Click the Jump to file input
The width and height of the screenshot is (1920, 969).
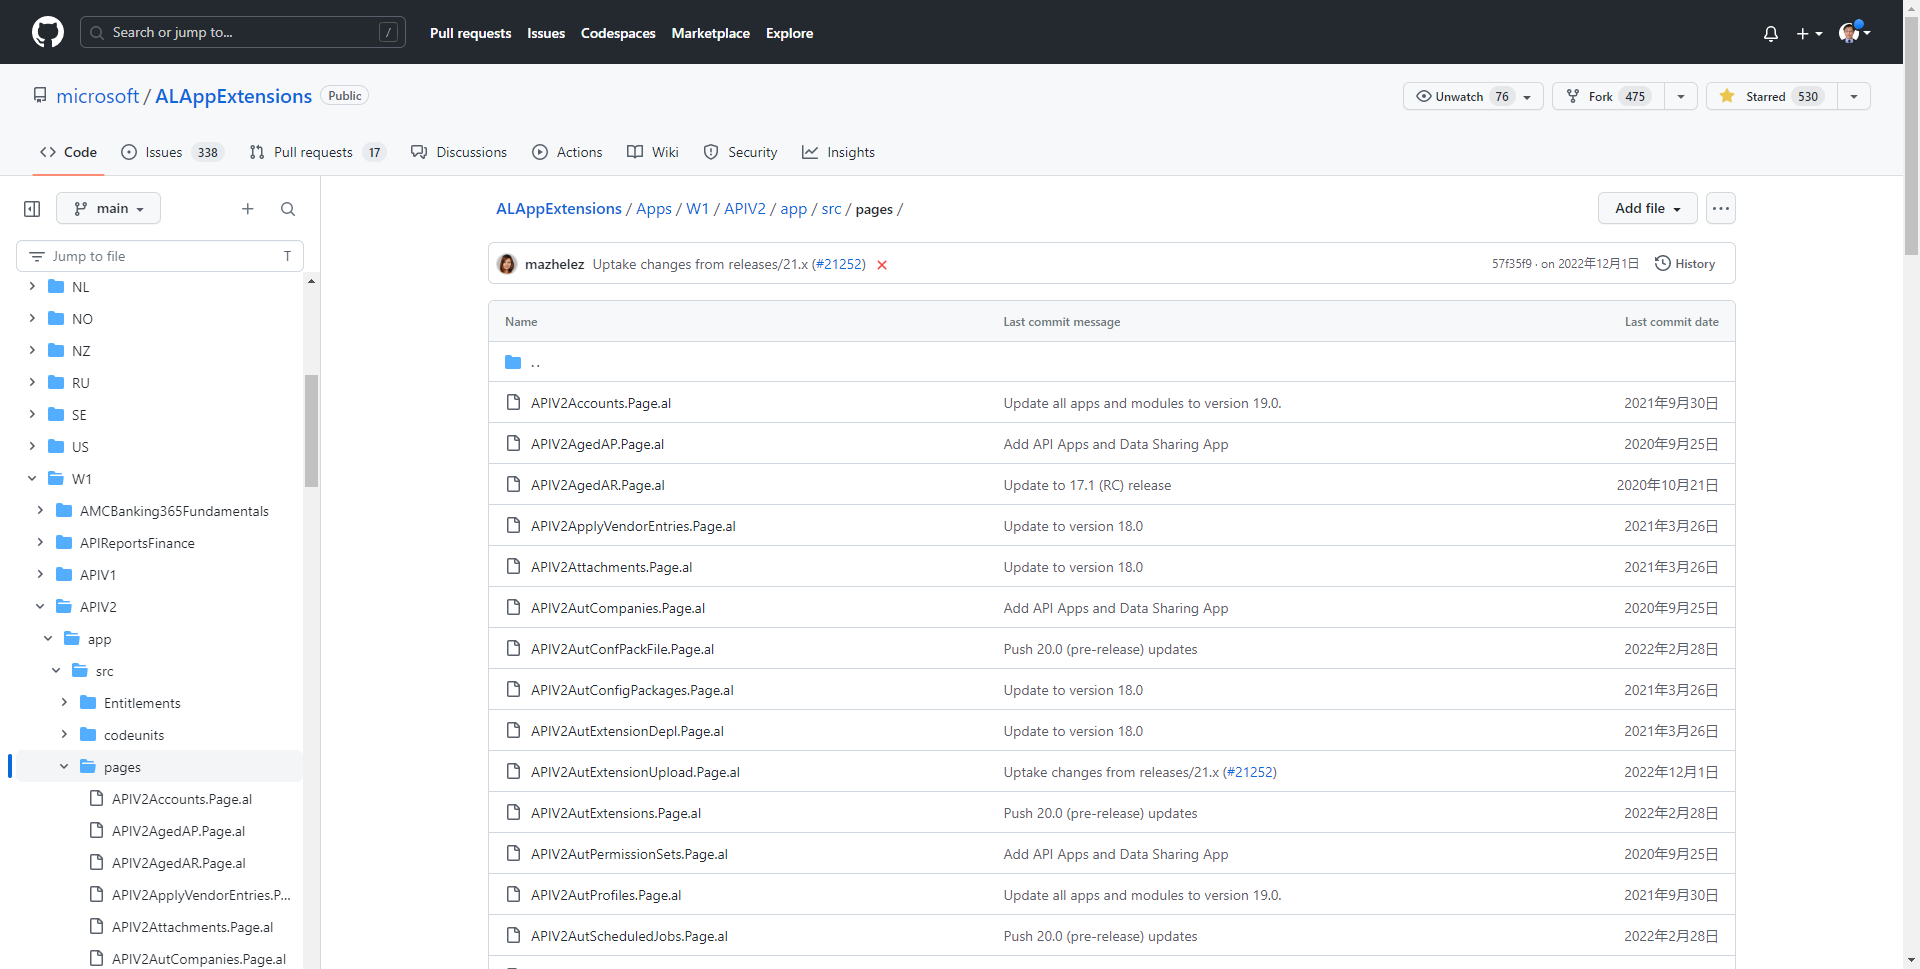tap(160, 256)
